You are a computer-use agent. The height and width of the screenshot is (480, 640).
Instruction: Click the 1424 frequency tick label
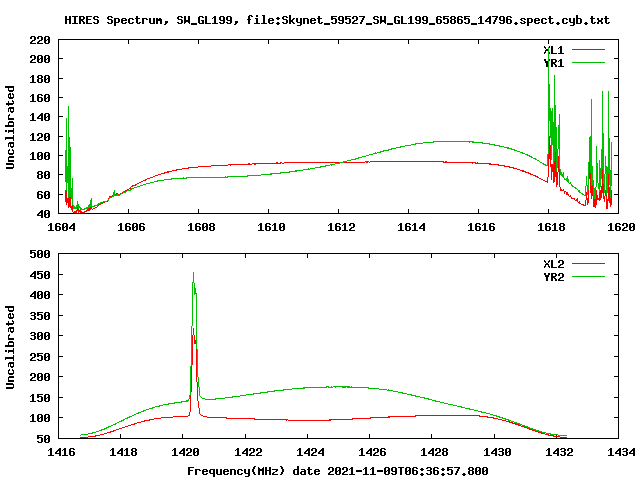(x=310, y=452)
